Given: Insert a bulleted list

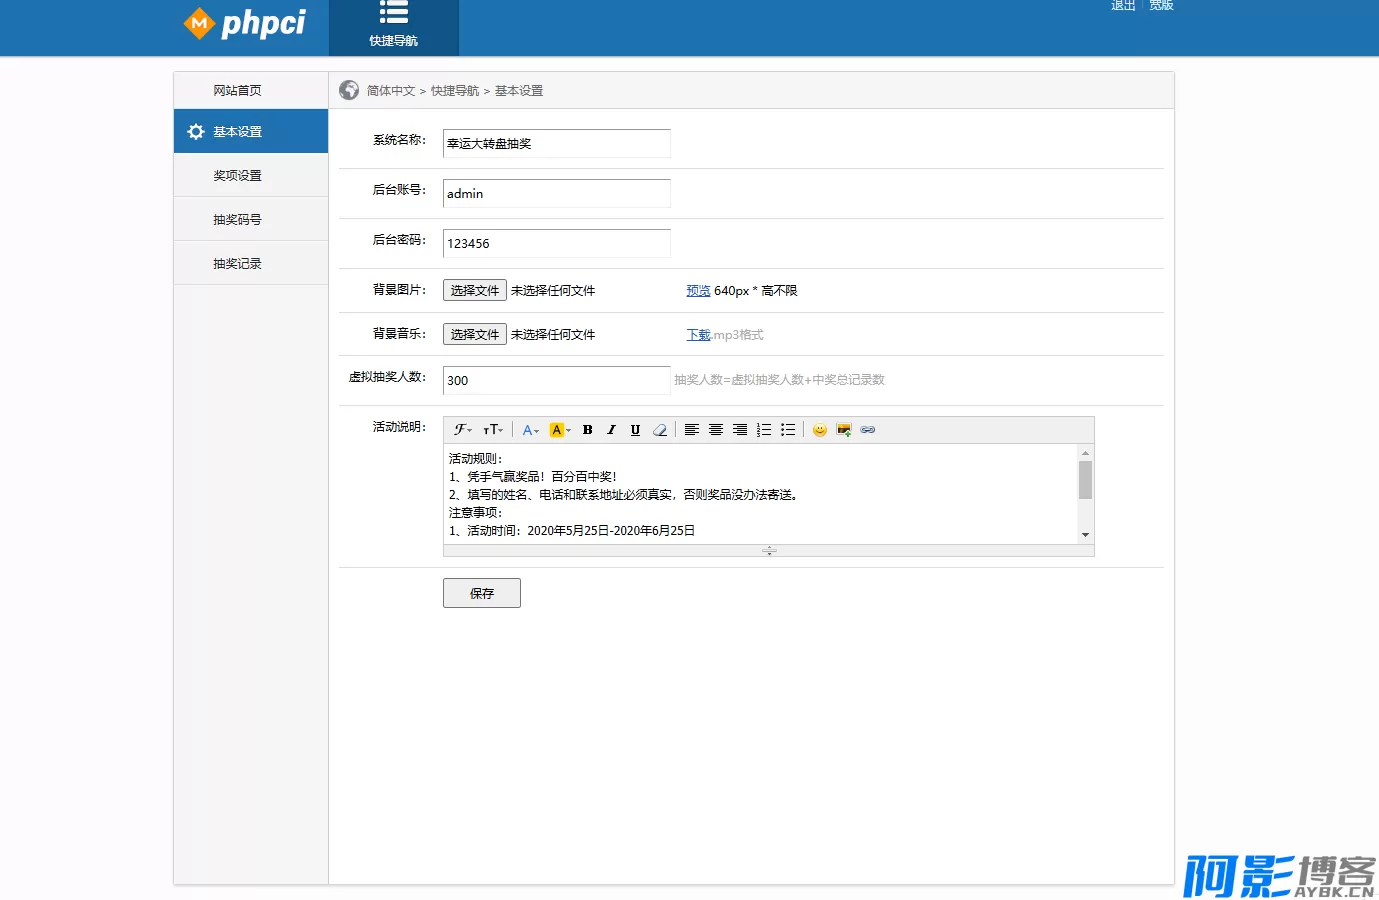Looking at the screenshot, I should click(x=788, y=430).
